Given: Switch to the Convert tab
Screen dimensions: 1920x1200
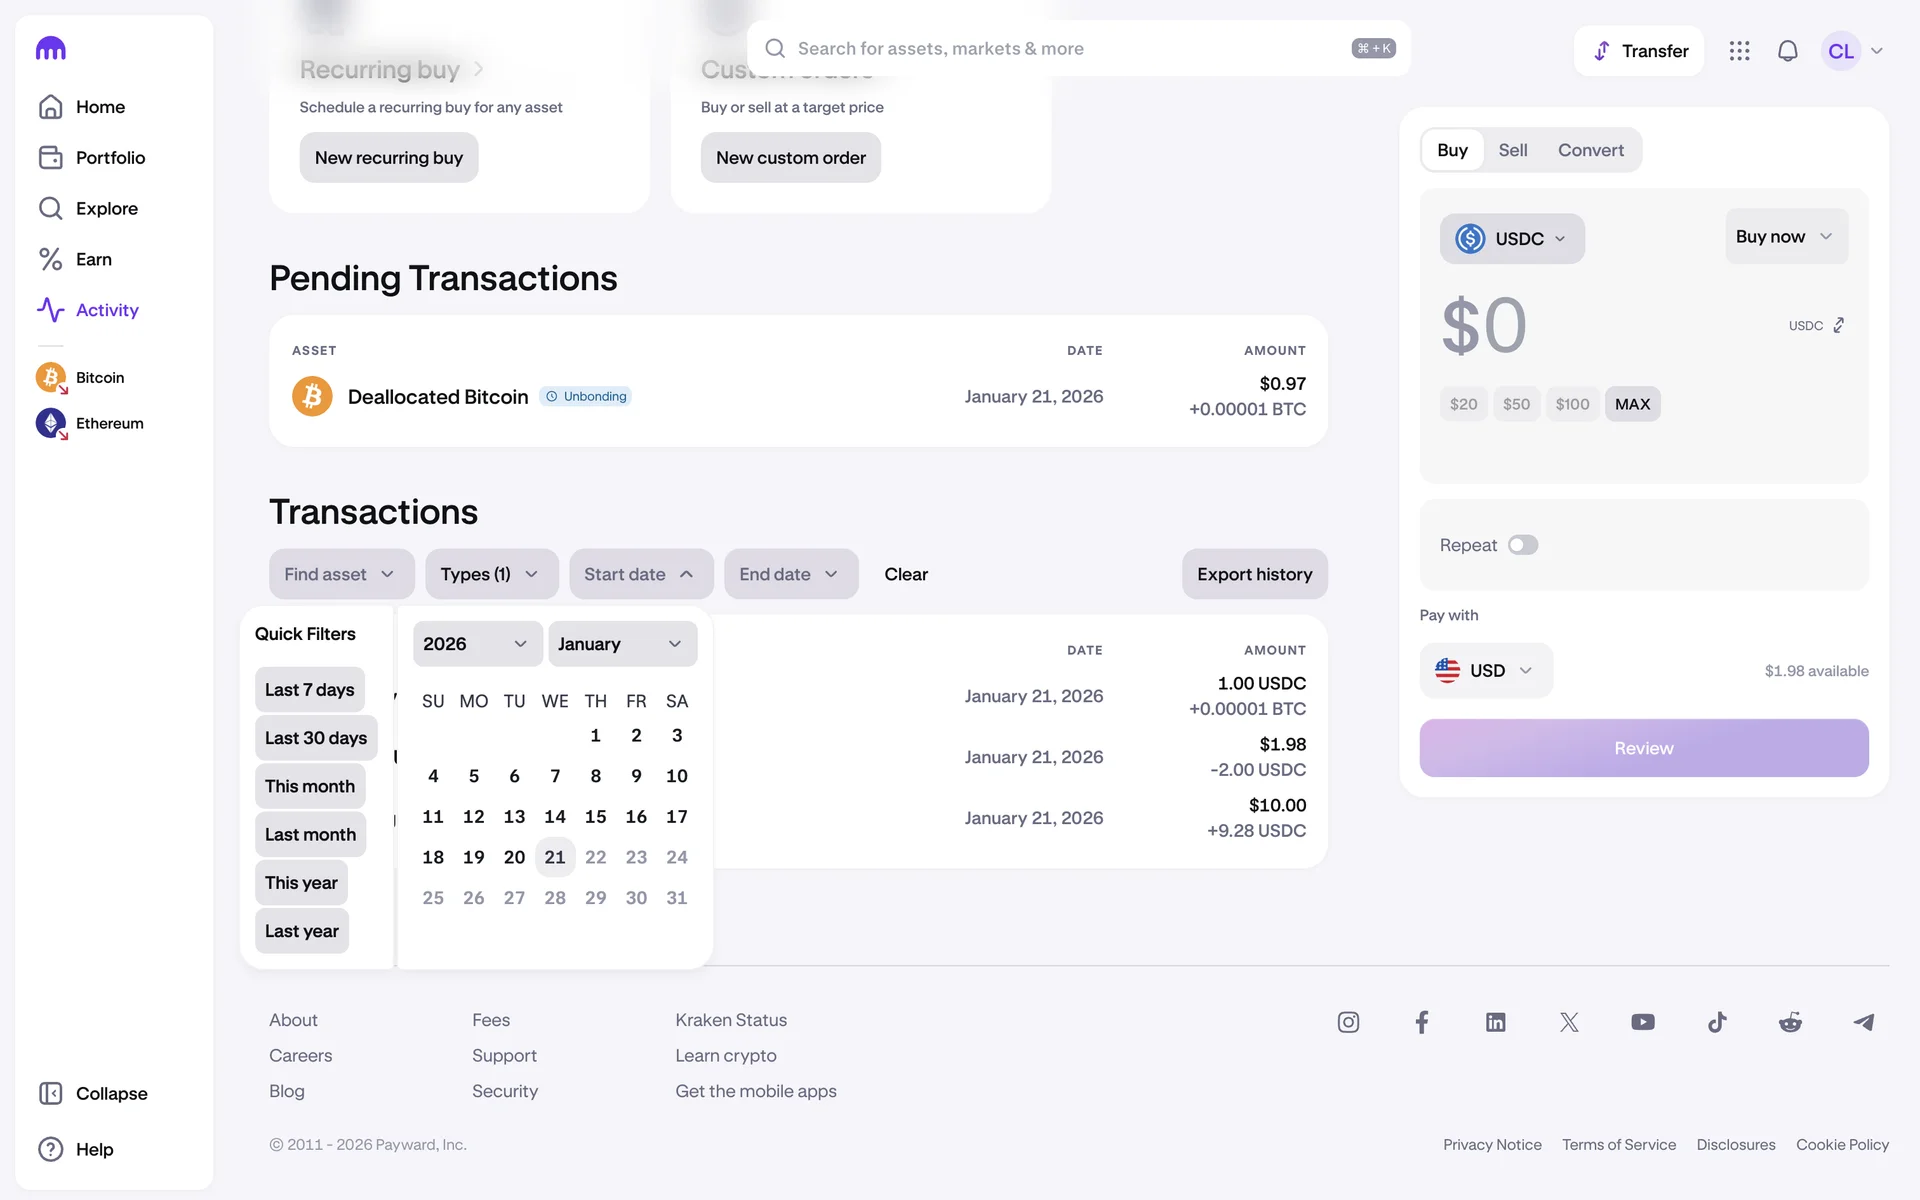Looking at the screenshot, I should [1590, 150].
